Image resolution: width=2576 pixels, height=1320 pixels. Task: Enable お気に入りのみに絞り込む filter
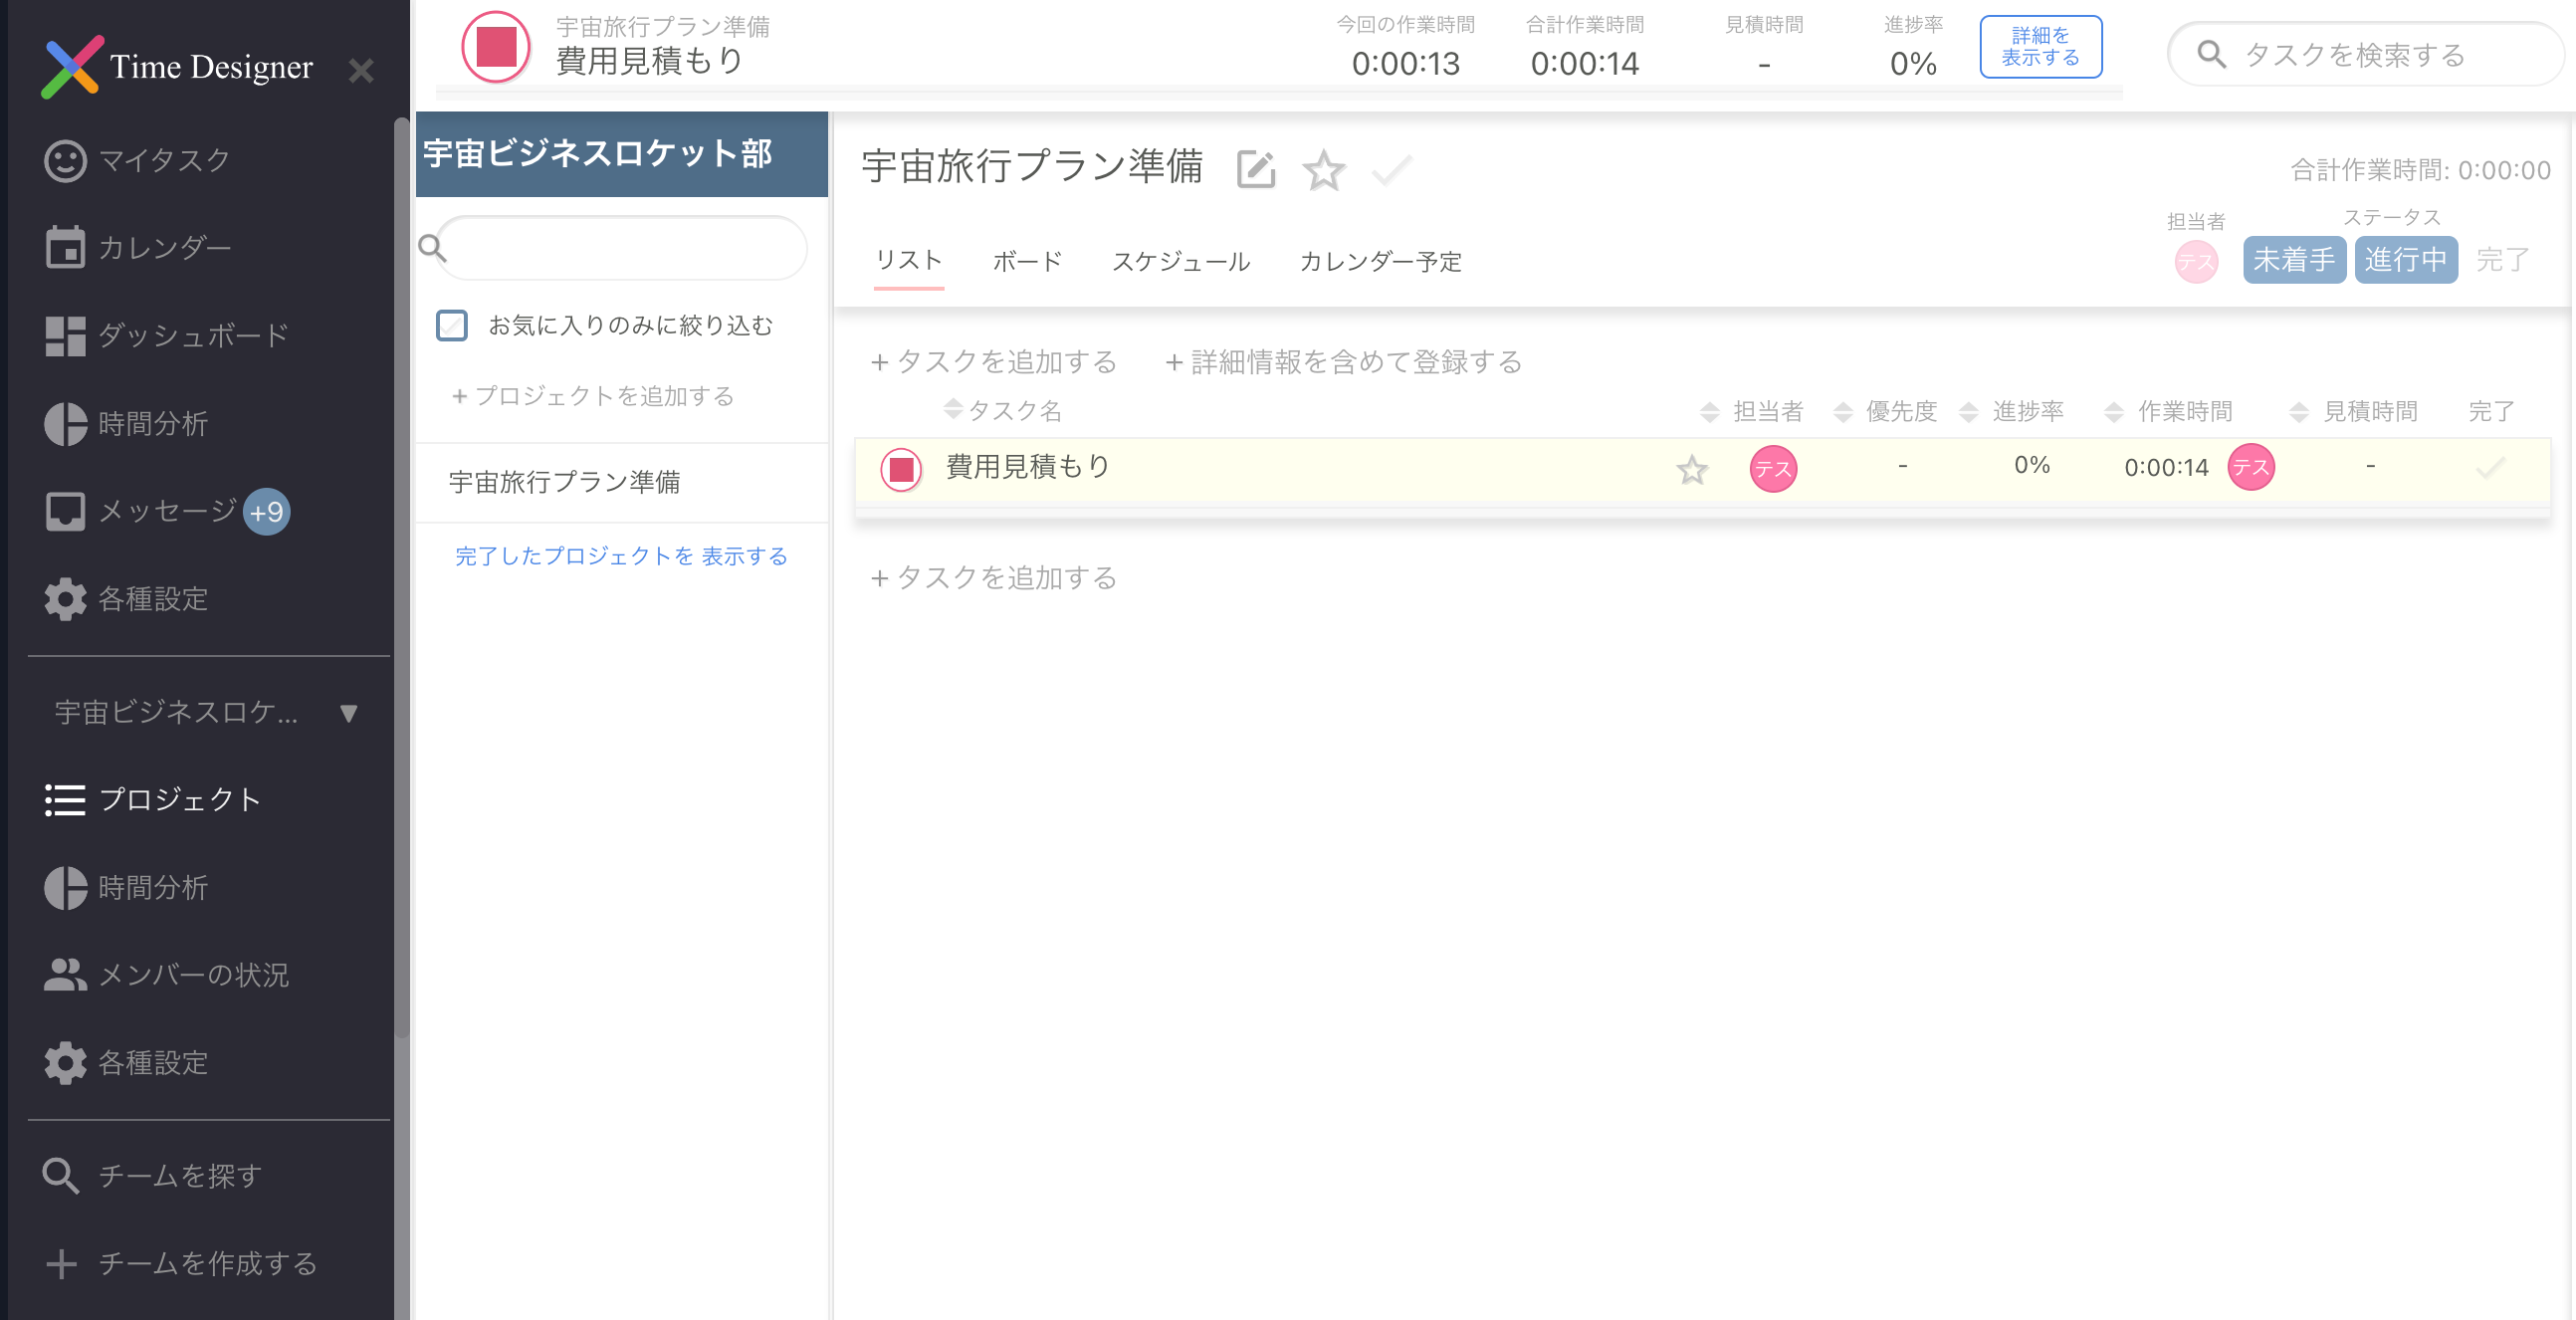click(x=453, y=325)
